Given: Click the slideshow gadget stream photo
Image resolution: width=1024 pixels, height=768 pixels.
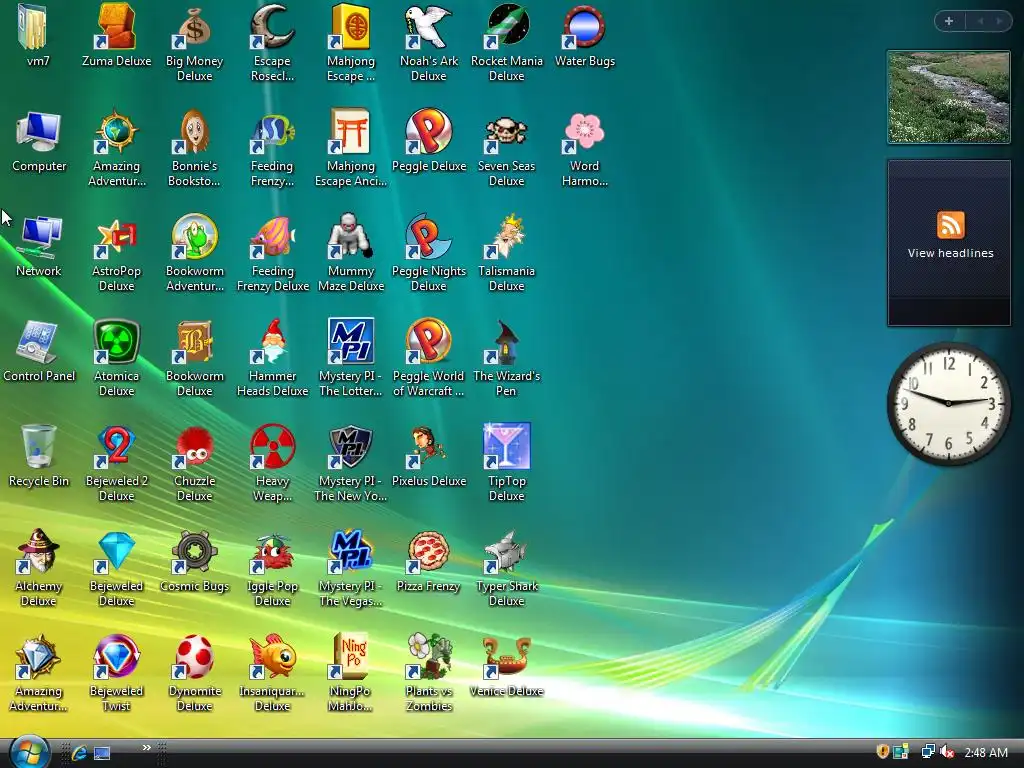Looking at the screenshot, I should [x=949, y=97].
